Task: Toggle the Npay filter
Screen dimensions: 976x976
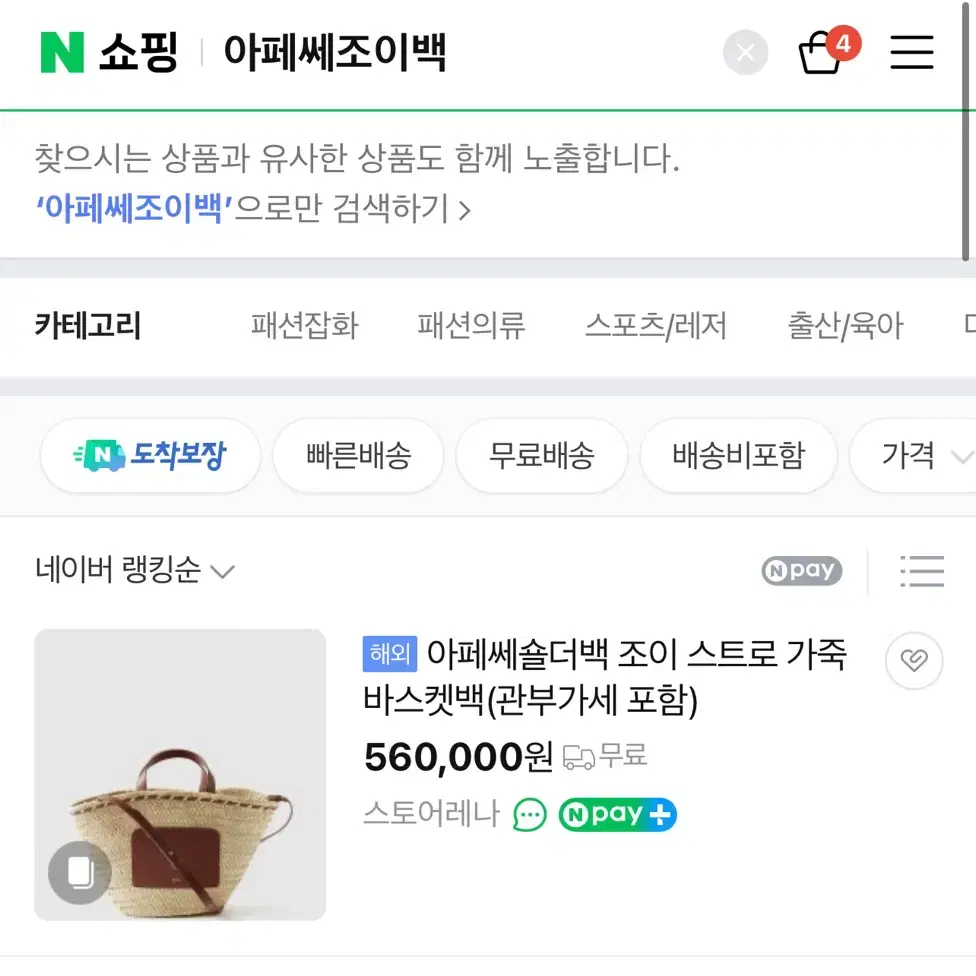Action: click(801, 571)
